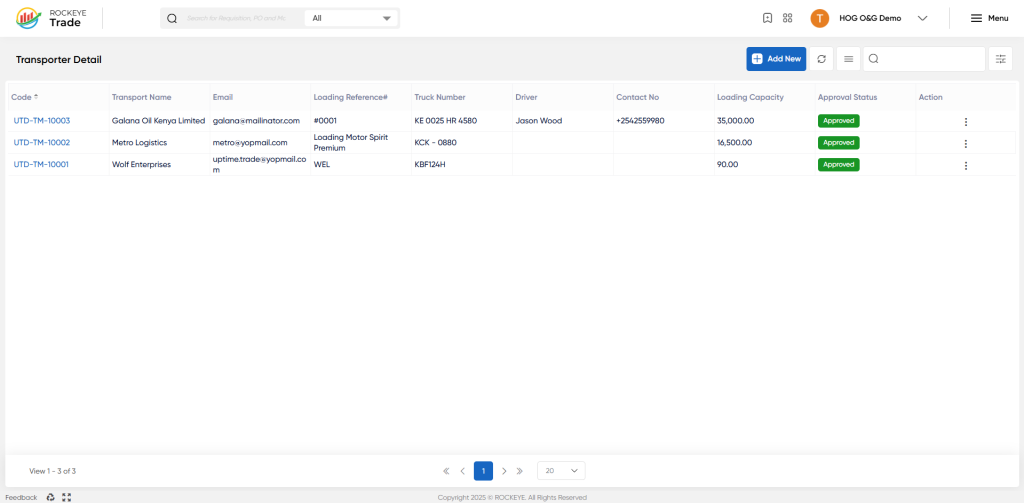
Task: Select page 1 in pagination
Action: (483, 471)
